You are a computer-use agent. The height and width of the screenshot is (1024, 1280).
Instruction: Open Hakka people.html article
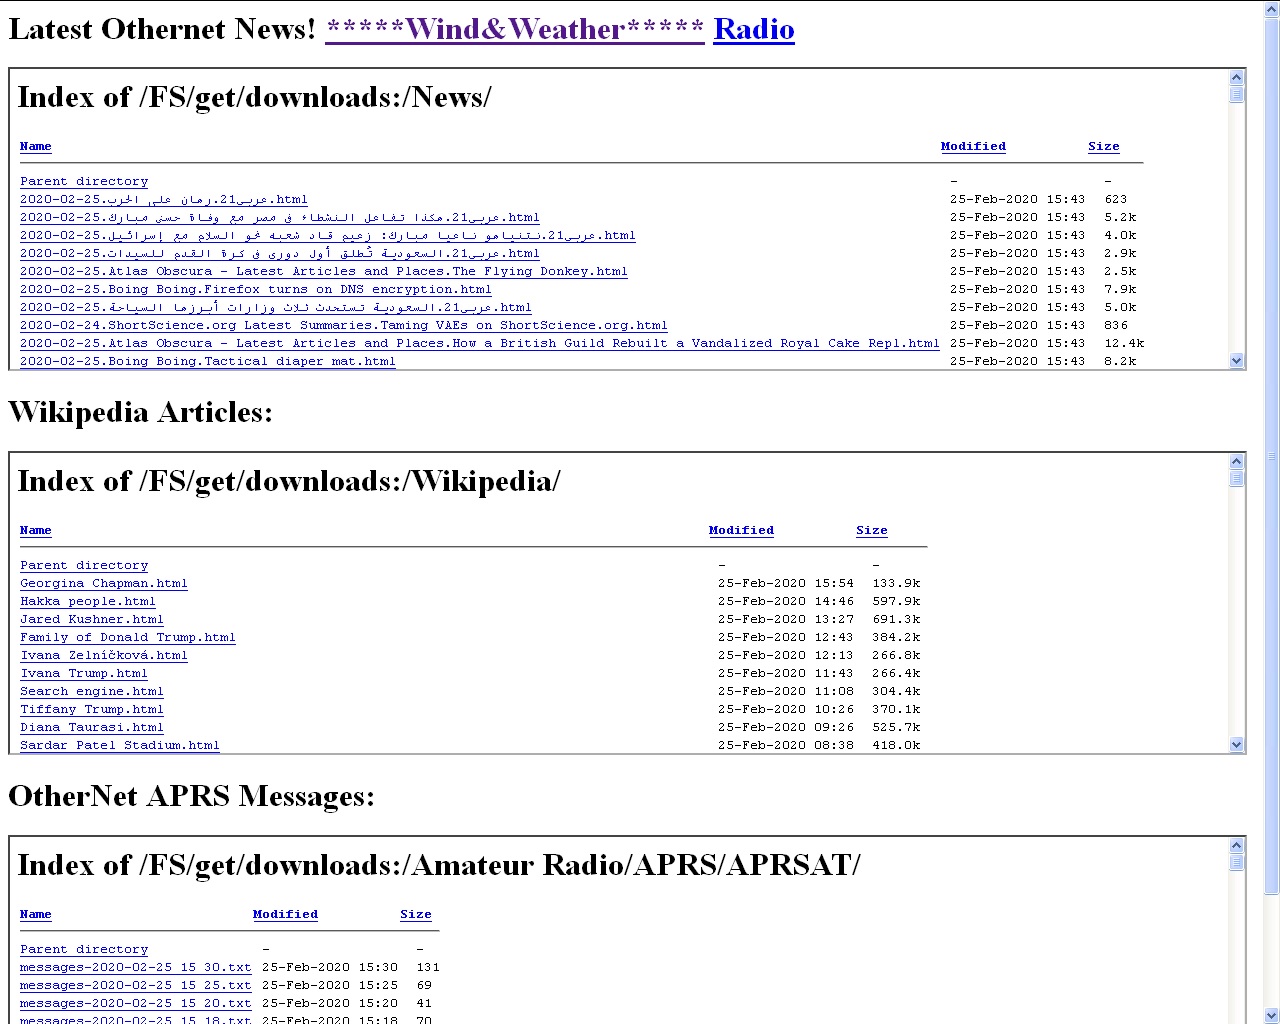click(x=88, y=601)
